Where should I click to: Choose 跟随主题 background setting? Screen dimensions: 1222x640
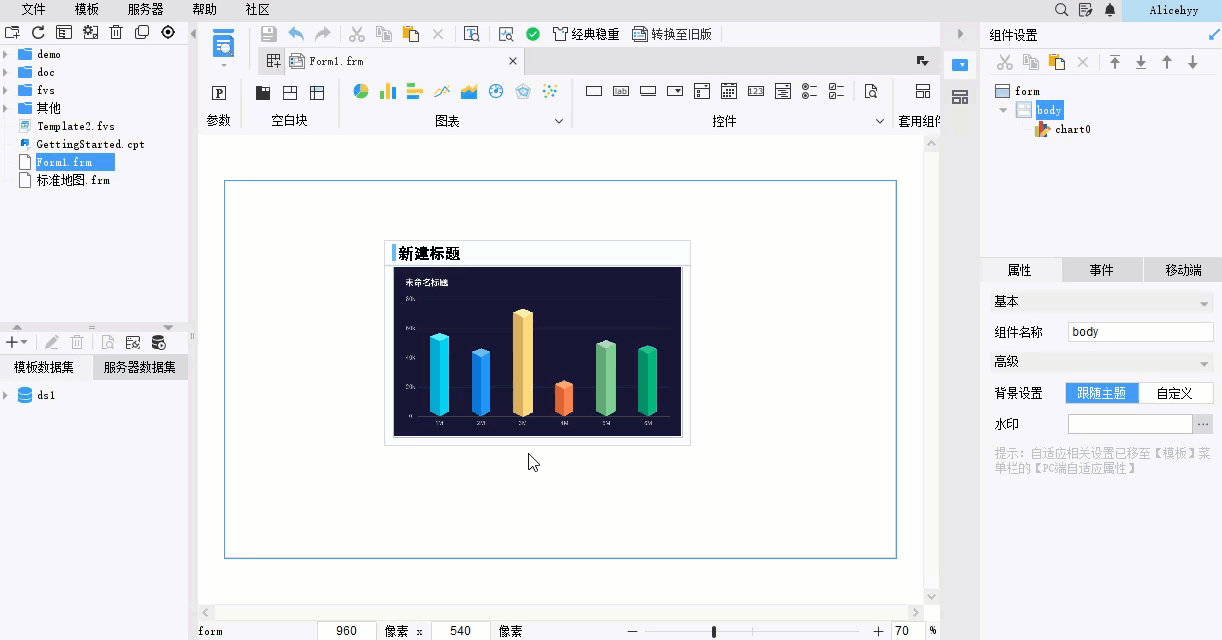tap(1102, 394)
